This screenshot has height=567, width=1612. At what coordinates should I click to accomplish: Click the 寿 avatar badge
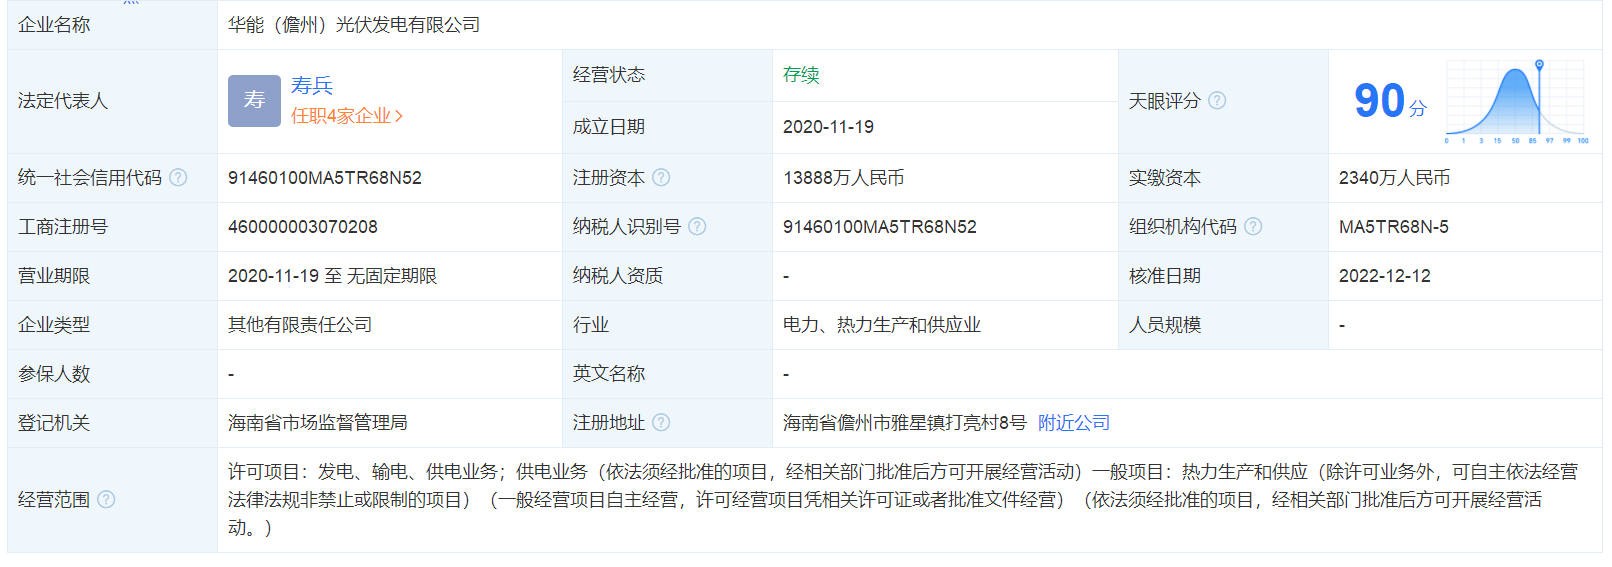(x=254, y=101)
